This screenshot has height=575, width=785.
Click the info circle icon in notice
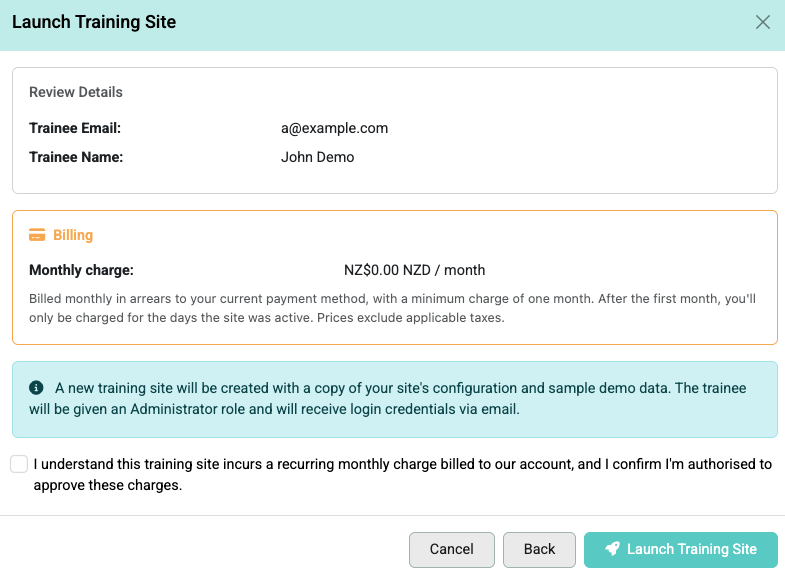click(x=36, y=388)
